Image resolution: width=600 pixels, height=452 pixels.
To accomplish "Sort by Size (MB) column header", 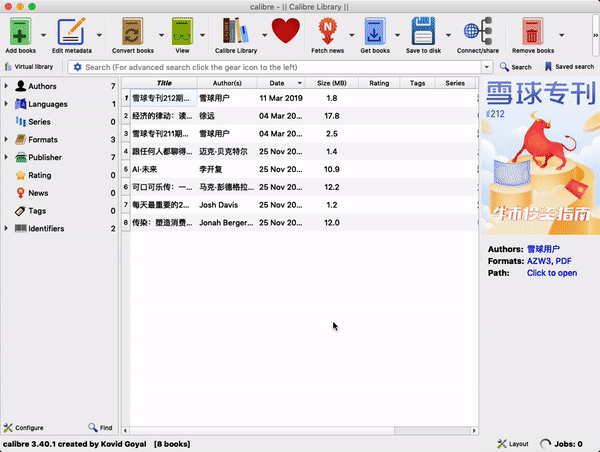I will coord(331,83).
